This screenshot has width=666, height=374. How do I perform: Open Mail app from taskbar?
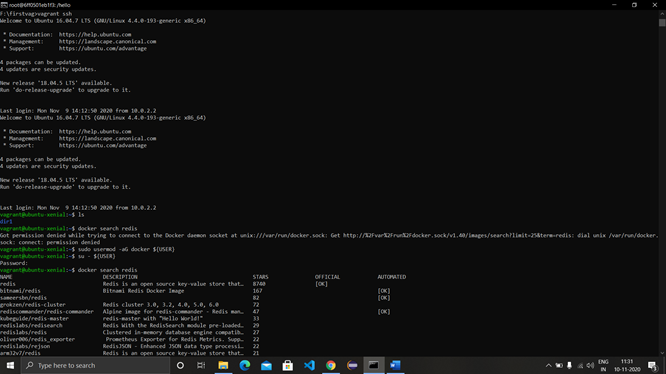pos(266,365)
